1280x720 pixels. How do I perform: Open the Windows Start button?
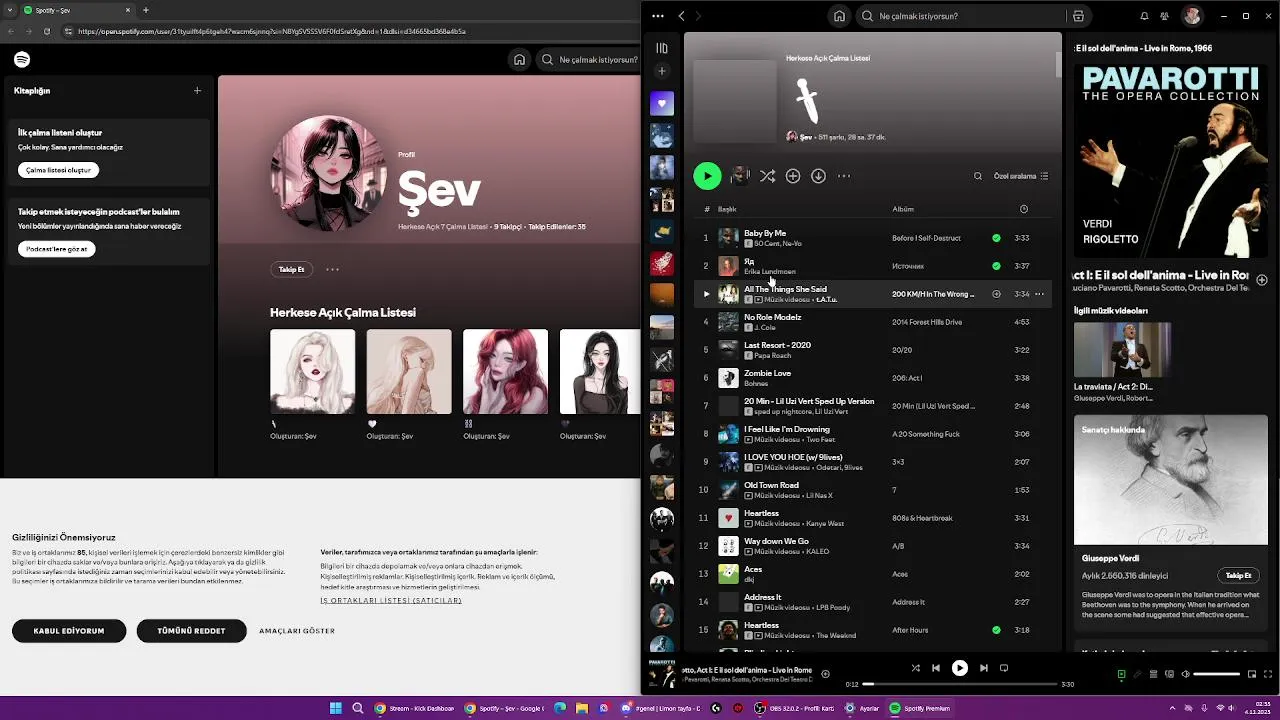pyautogui.click(x=336, y=708)
